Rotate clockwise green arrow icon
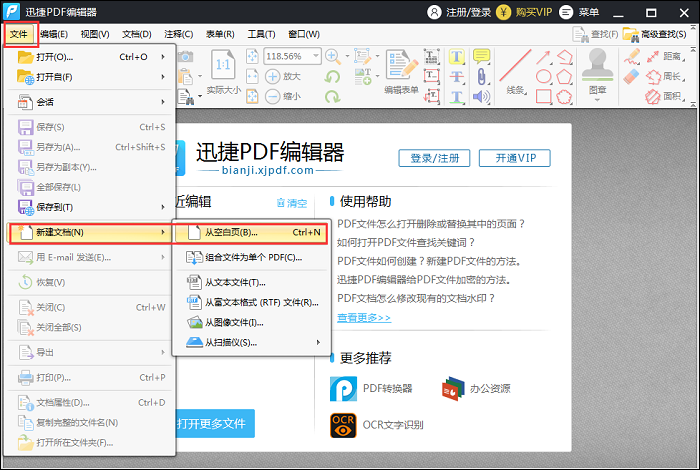The height and width of the screenshot is (470, 700). click(332, 96)
